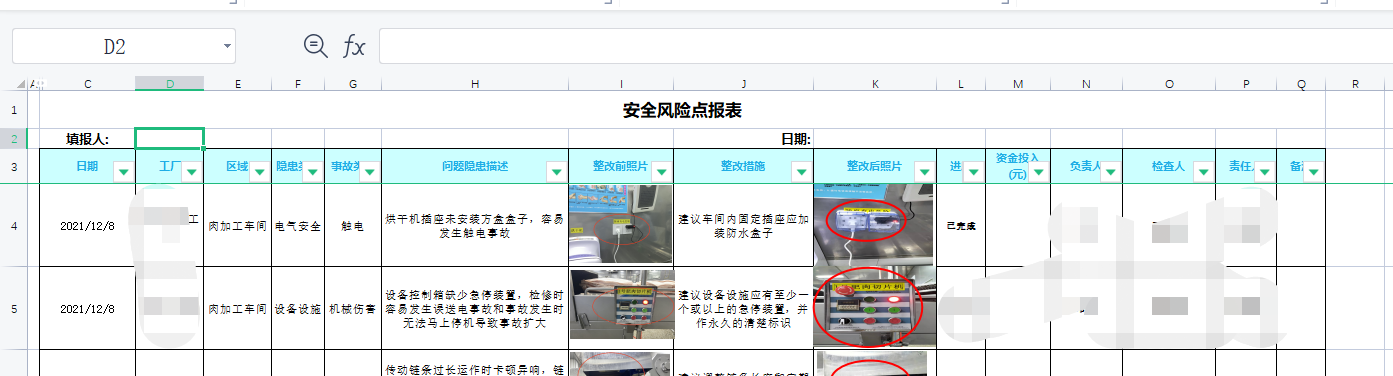Open the 责任 column filter dropdown

[1264, 172]
